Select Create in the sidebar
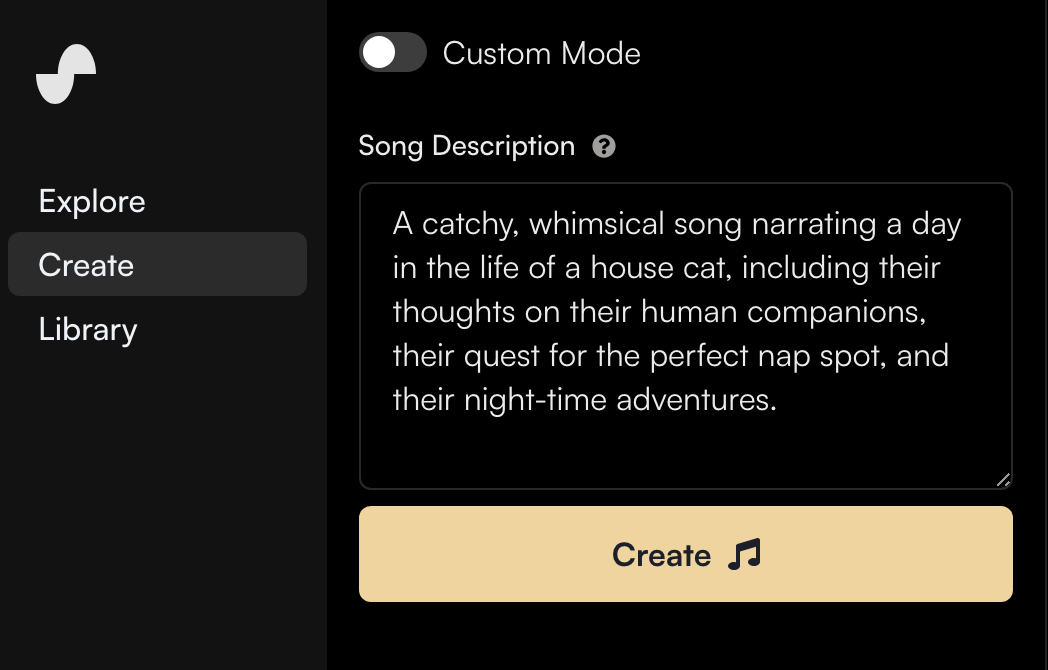1048x670 pixels. (x=157, y=264)
